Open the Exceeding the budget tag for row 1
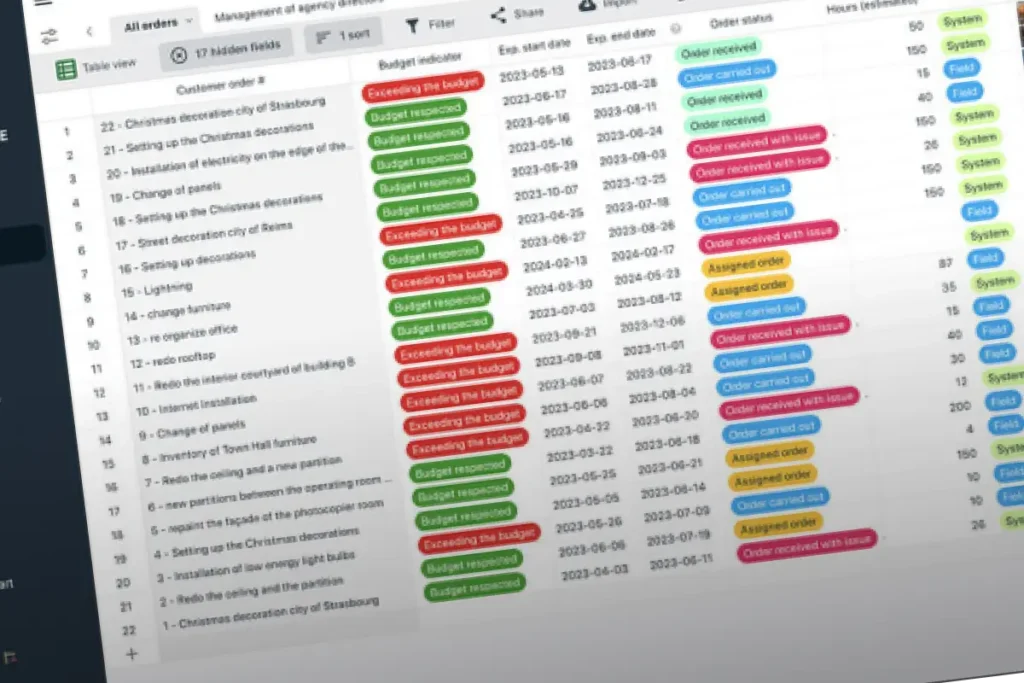 423,87
